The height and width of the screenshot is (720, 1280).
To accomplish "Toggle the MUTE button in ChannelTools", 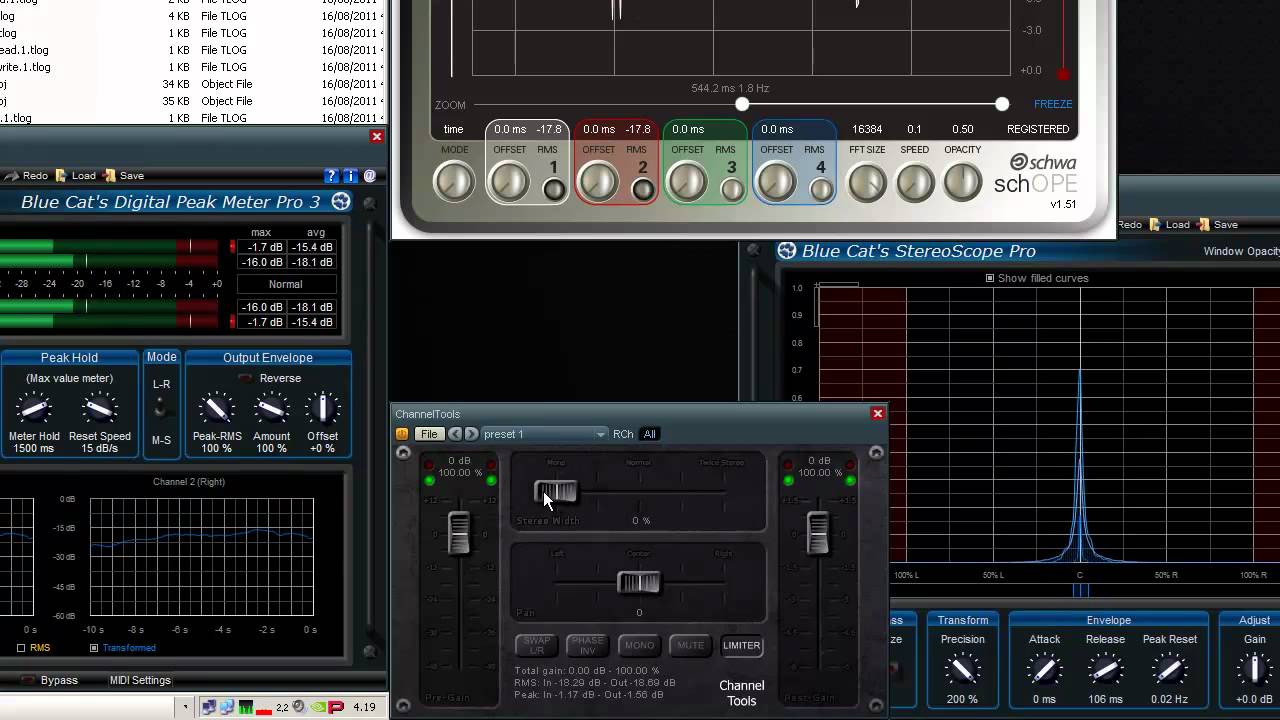I will pyautogui.click(x=690, y=646).
